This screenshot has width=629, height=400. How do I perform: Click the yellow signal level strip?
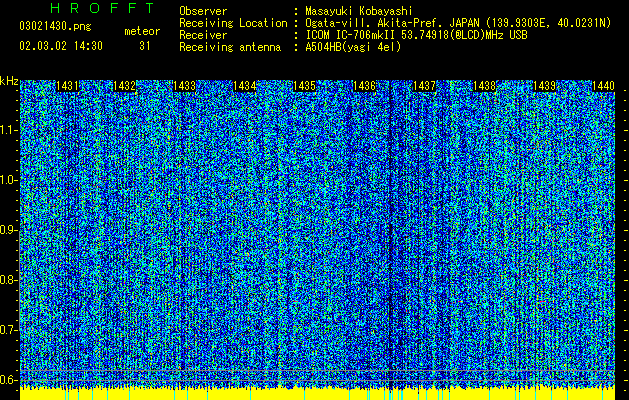coord(317,394)
